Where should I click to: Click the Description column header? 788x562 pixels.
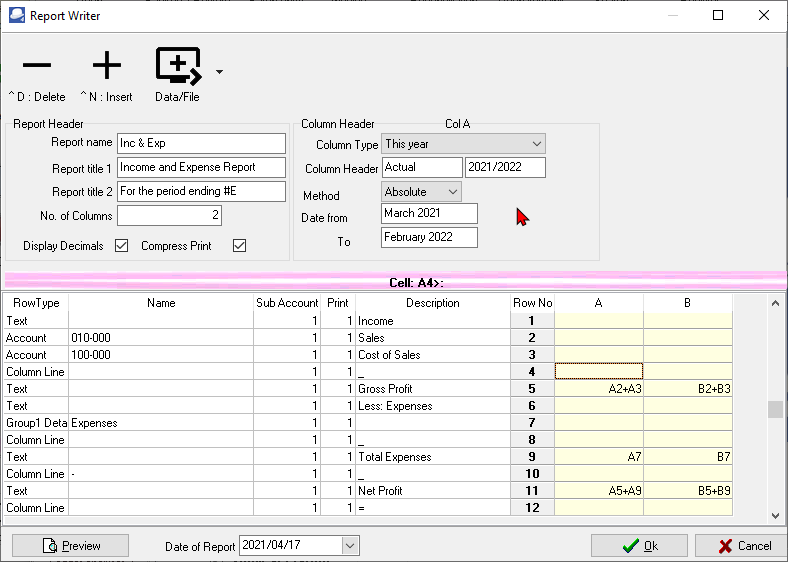click(433, 303)
